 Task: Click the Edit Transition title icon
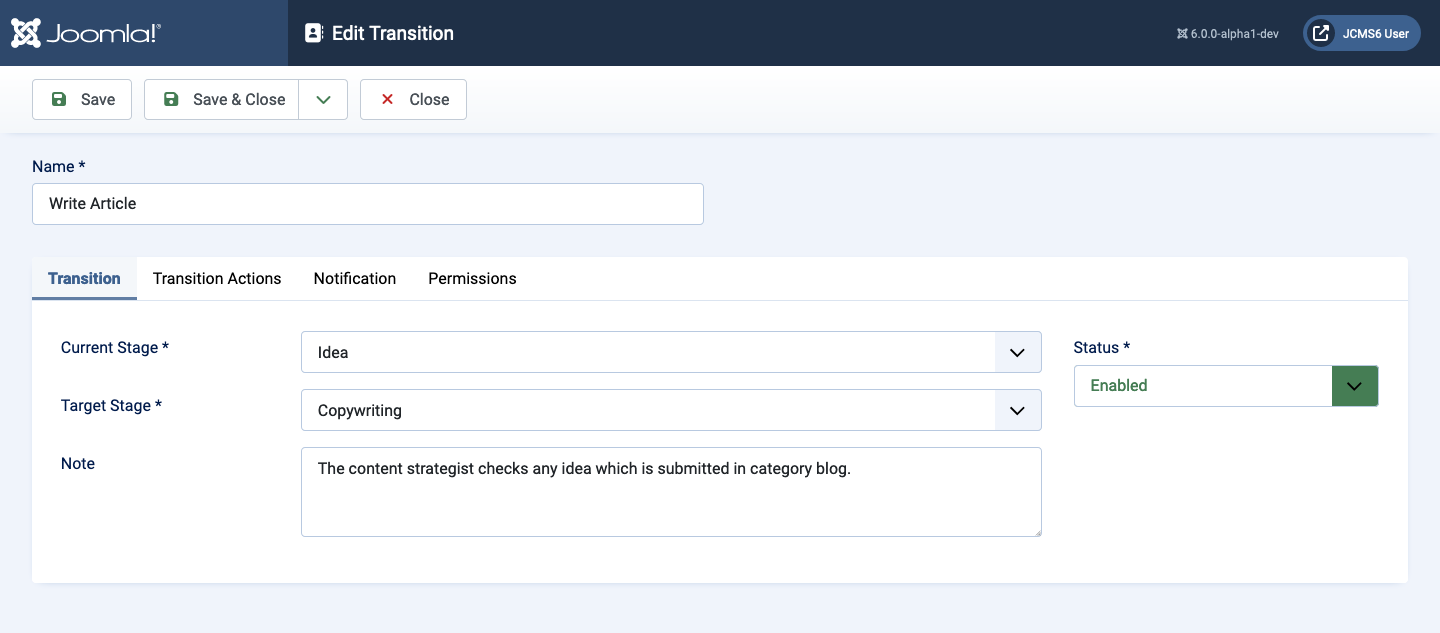[314, 33]
